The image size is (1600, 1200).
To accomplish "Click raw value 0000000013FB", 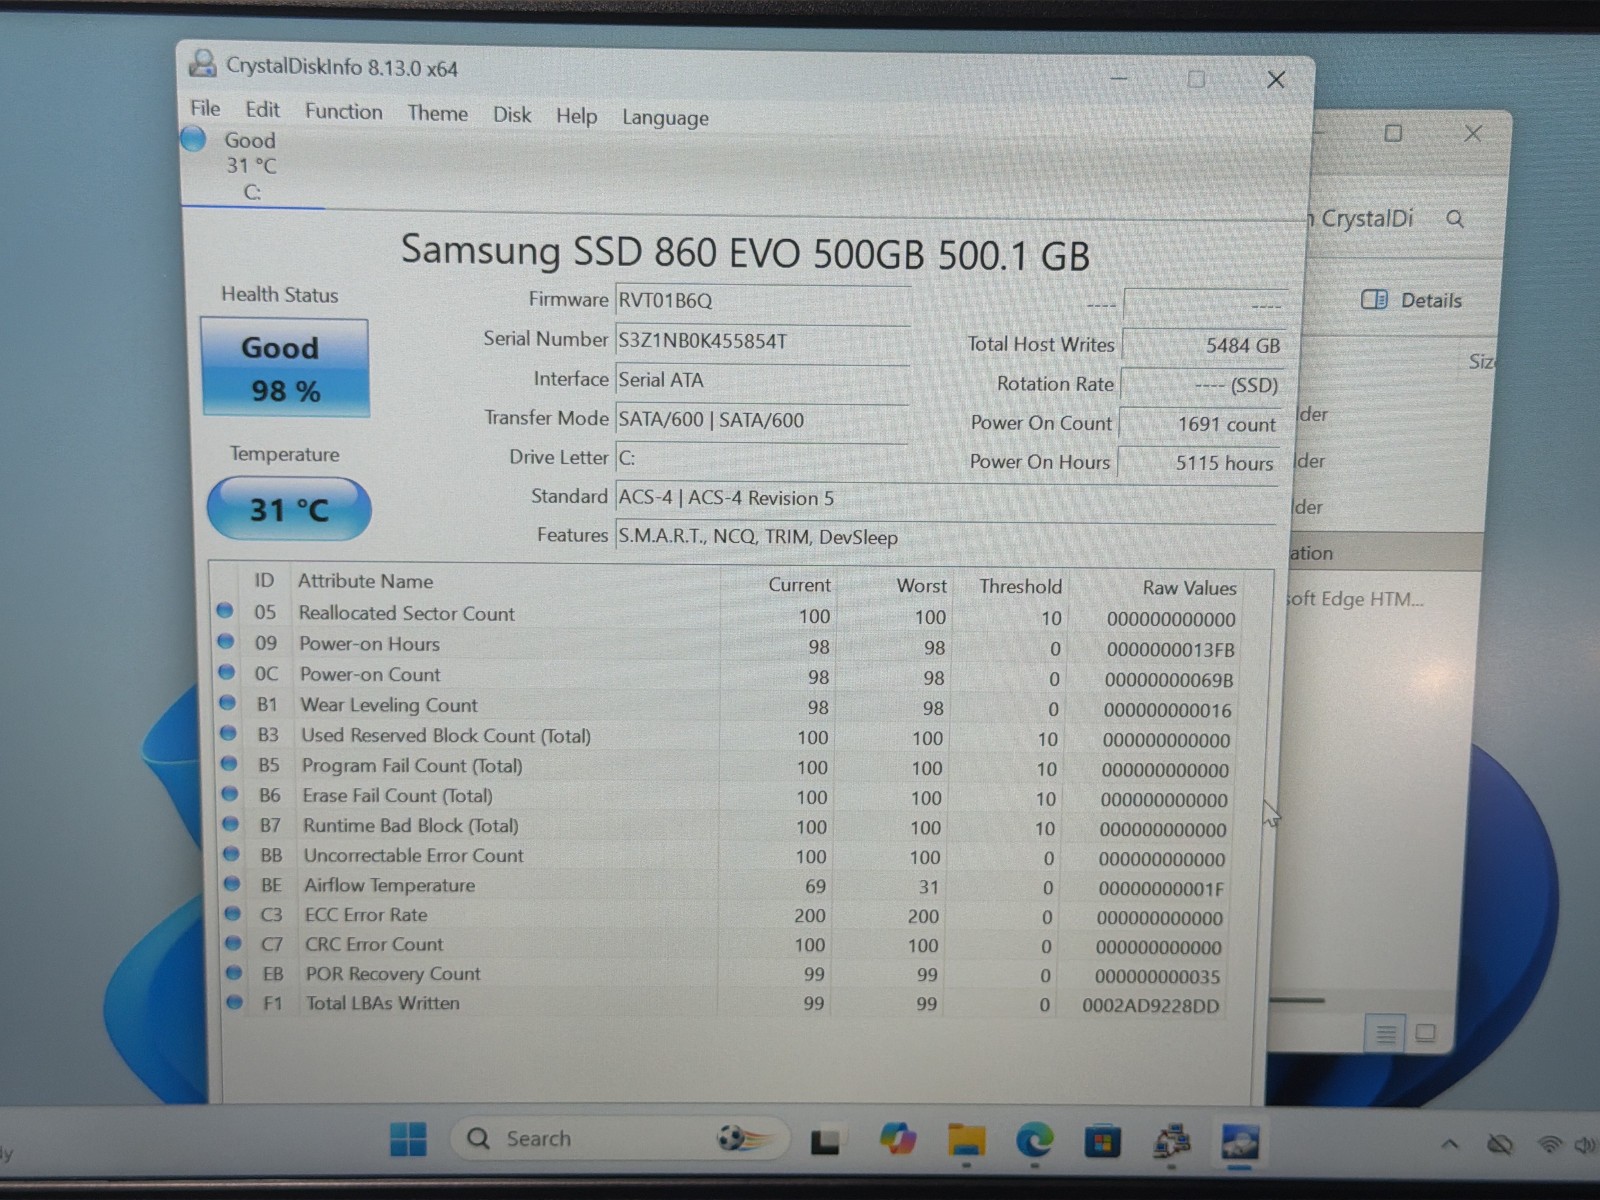I will pyautogui.click(x=1170, y=650).
